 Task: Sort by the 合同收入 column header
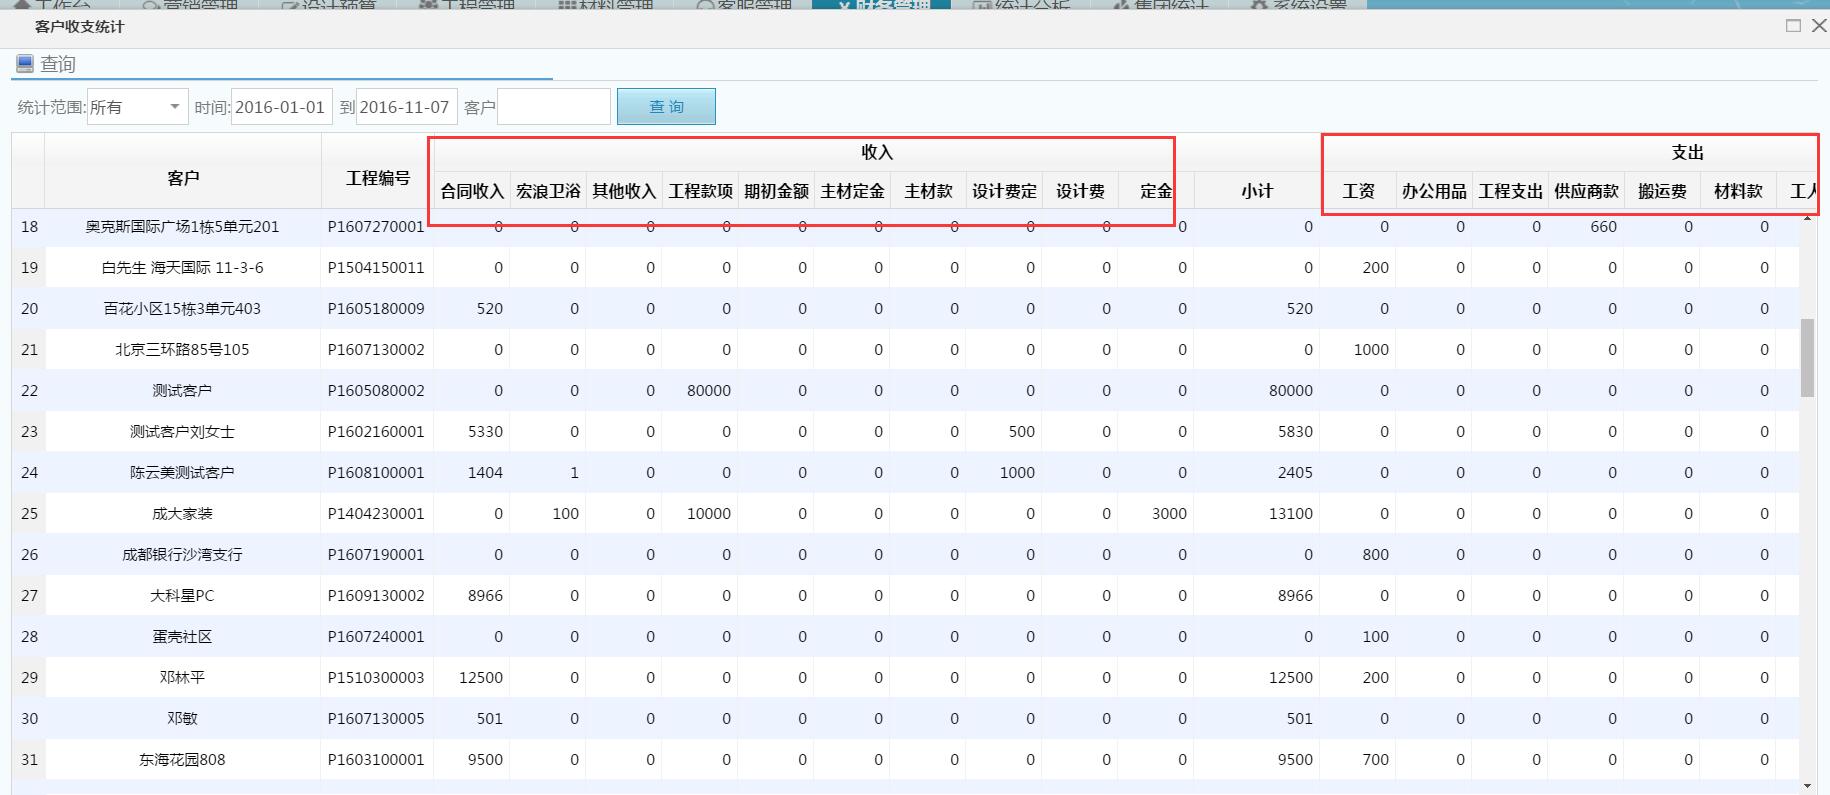click(x=472, y=191)
